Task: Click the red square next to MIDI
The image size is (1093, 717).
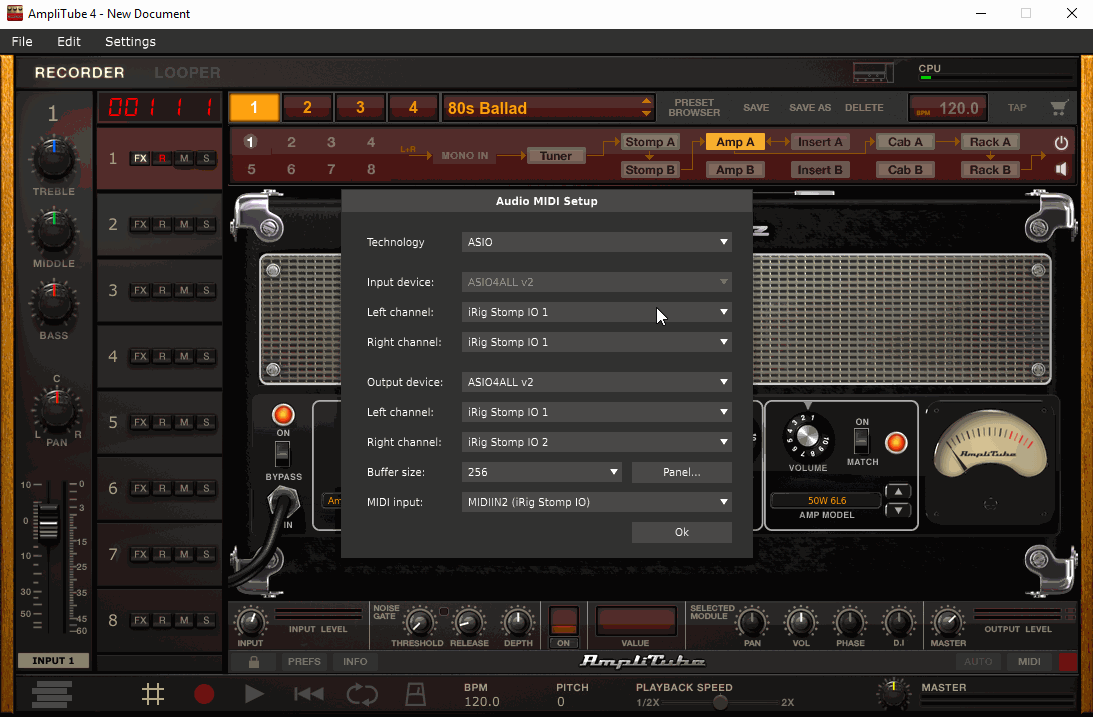Action: 1067,662
